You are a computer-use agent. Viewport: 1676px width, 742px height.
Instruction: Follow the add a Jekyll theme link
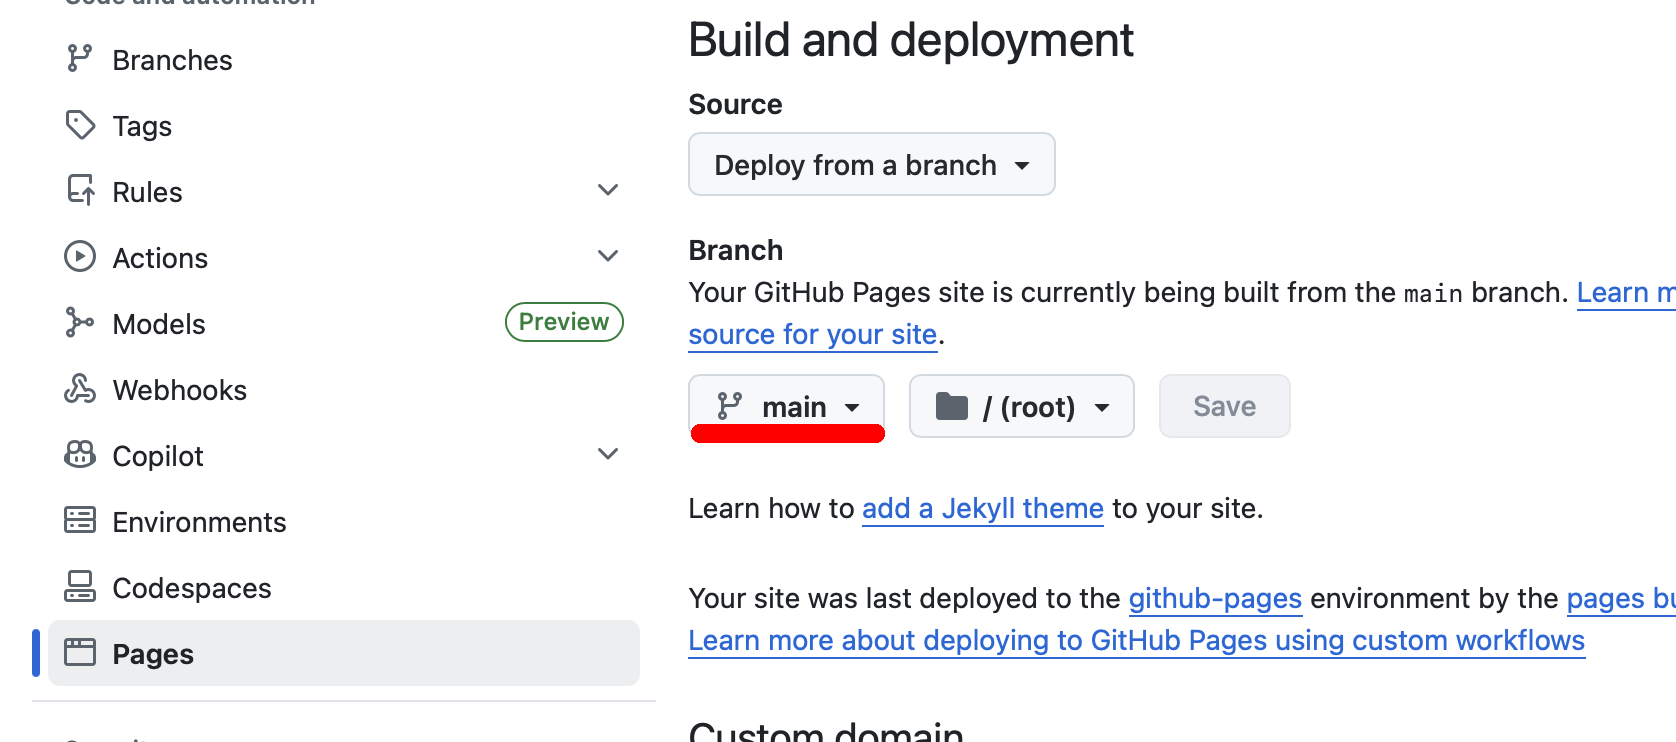click(982, 509)
